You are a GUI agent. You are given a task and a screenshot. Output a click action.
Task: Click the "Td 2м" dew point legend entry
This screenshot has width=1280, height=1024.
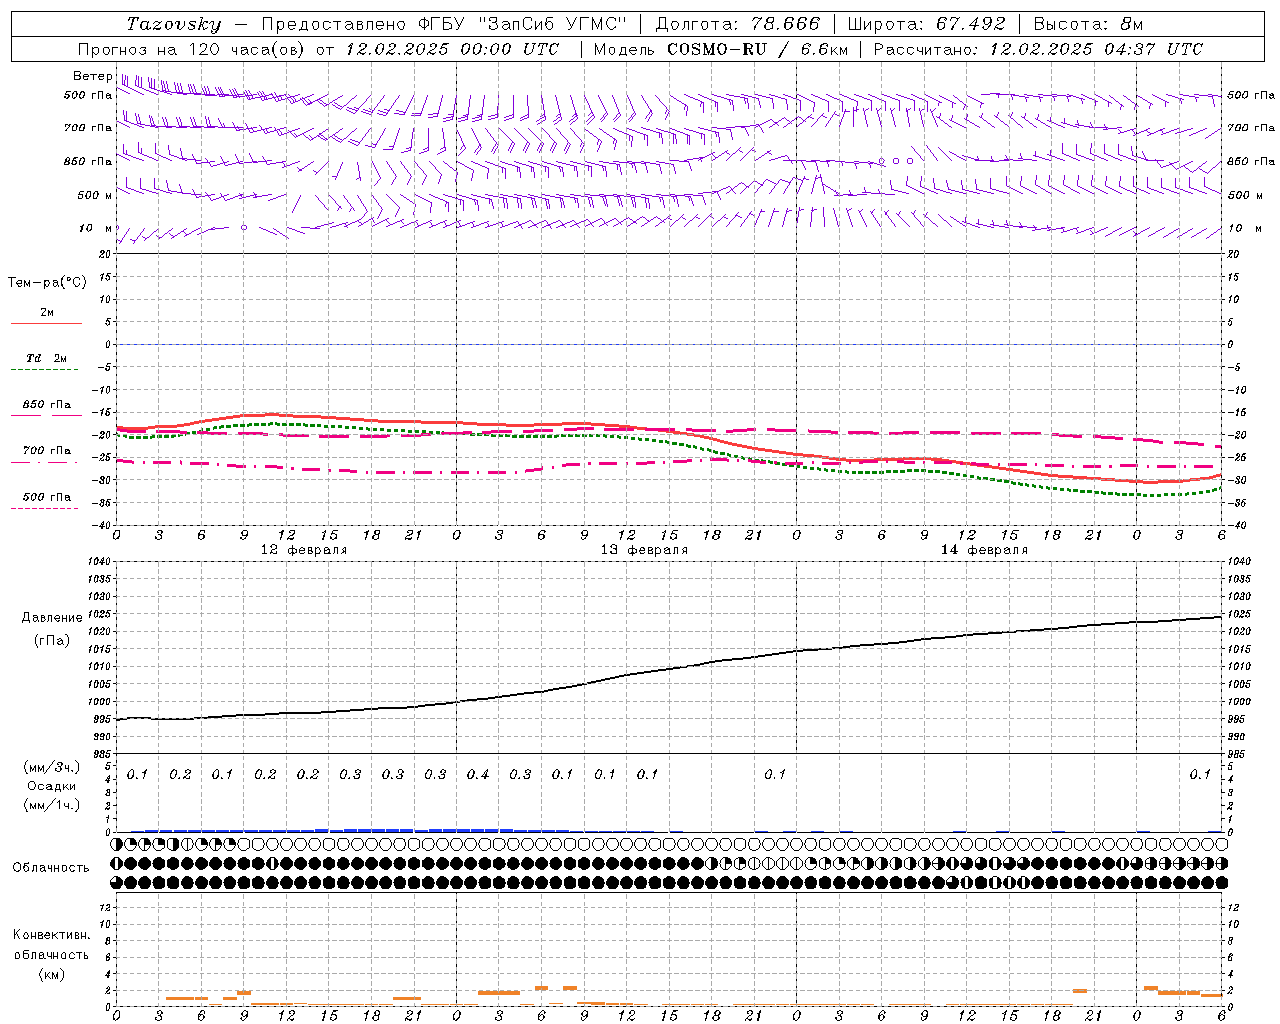[x=46, y=358]
